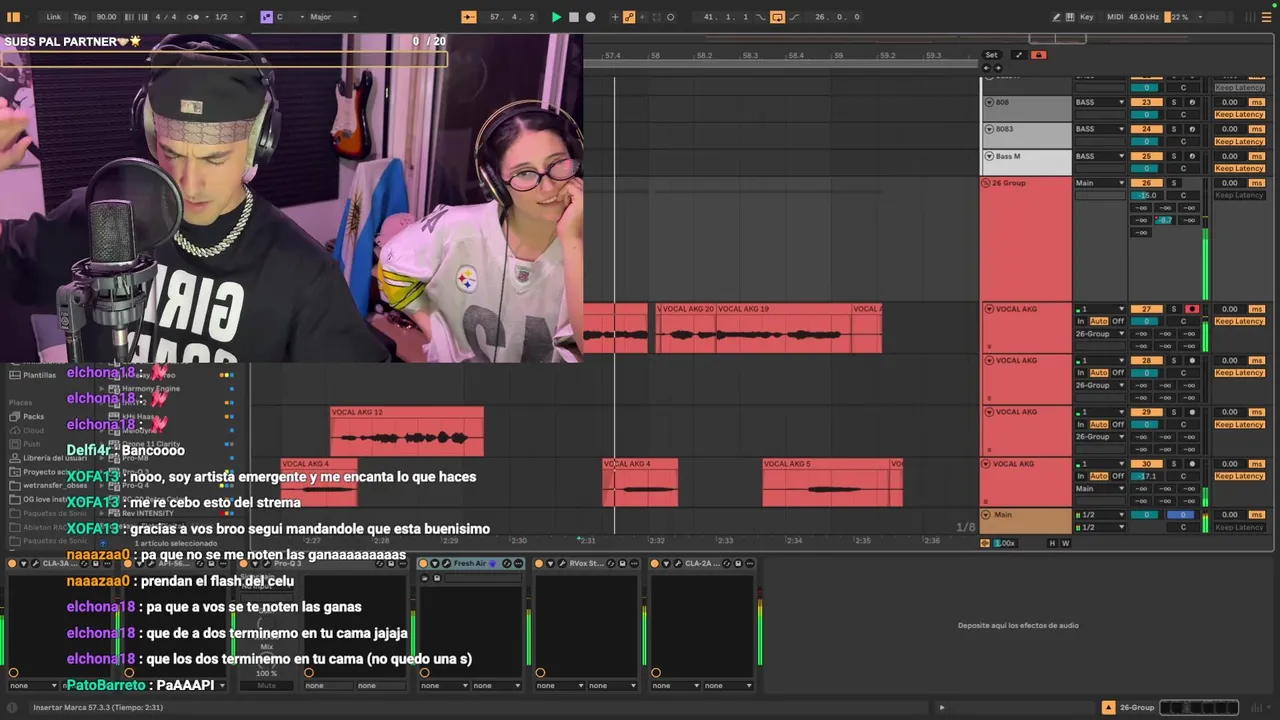Viewport: 1280px width, 720px height.
Task: Start playback with the green play button
Action: coord(556,17)
